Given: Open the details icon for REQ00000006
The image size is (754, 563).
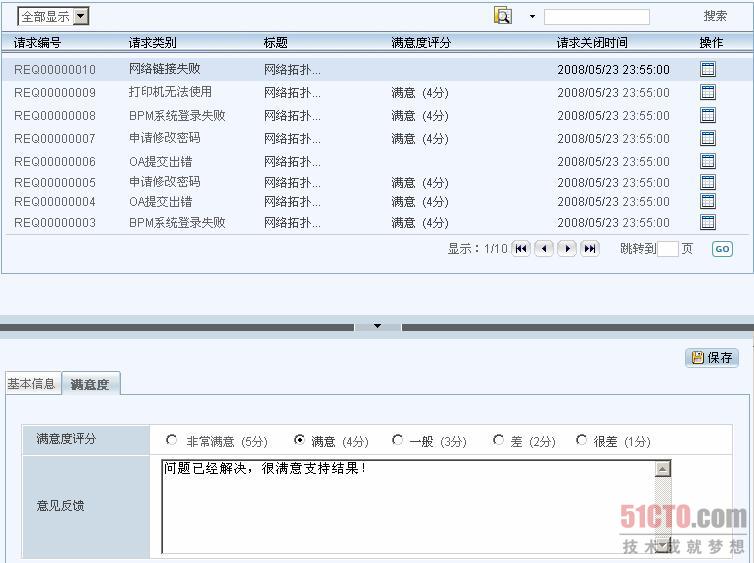Looking at the screenshot, I should [x=707, y=161].
